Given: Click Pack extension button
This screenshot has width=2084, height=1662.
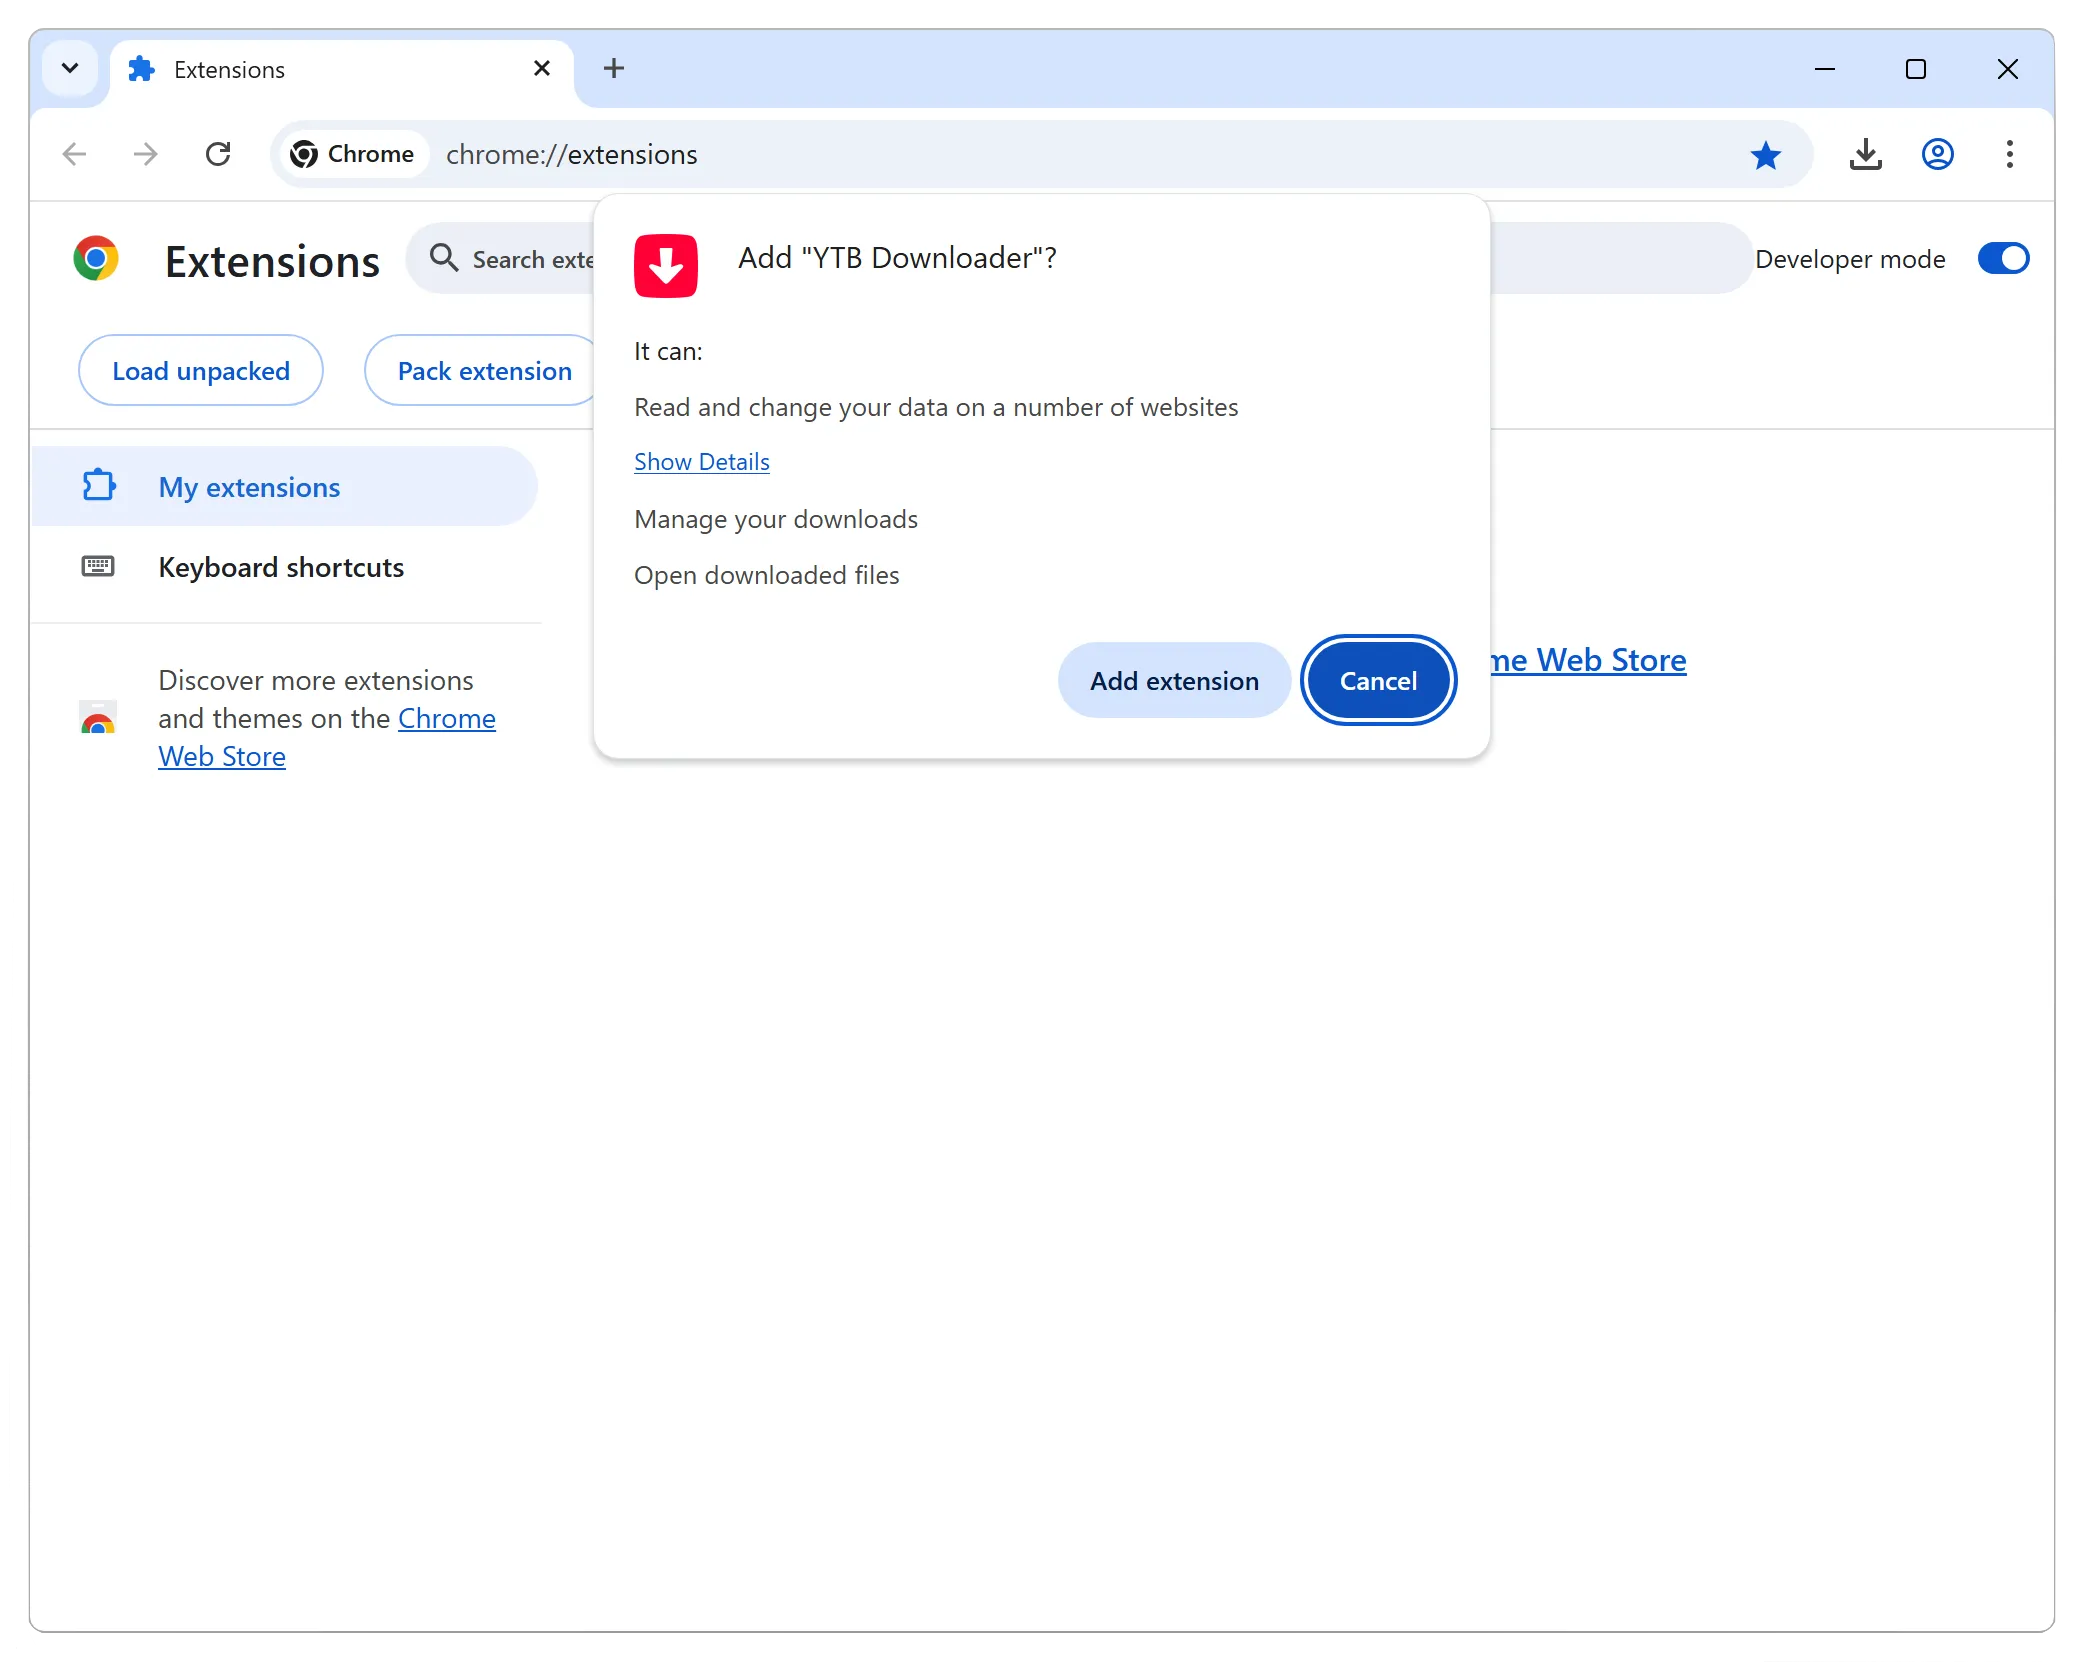Looking at the screenshot, I should [x=481, y=371].
